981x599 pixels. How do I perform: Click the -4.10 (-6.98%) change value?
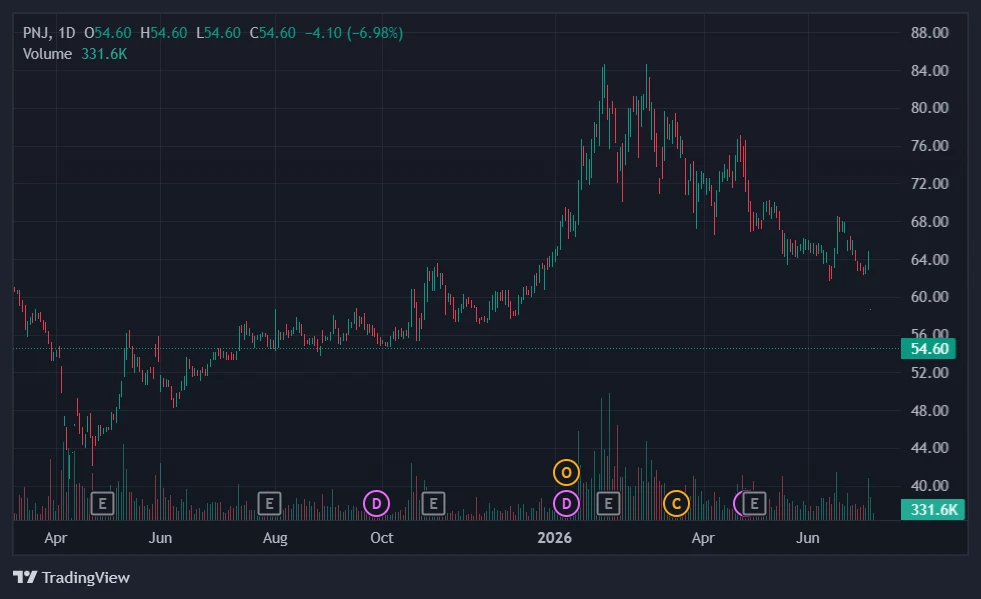(x=354, y=33)
